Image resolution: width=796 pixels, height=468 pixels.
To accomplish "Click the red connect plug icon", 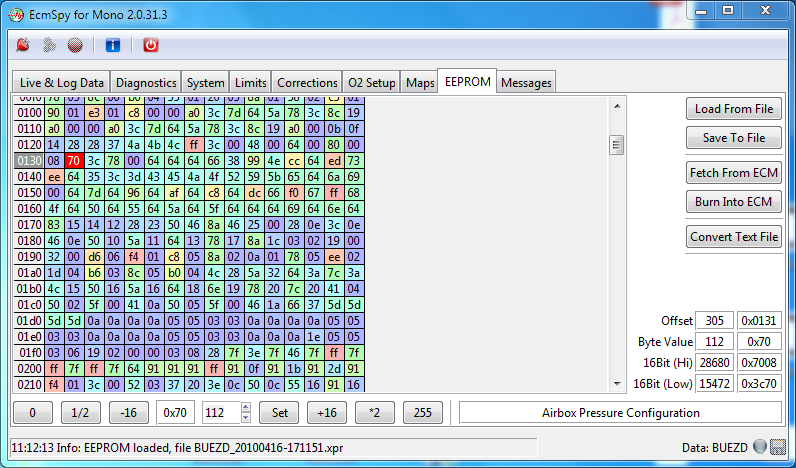I will pos(24,45).
